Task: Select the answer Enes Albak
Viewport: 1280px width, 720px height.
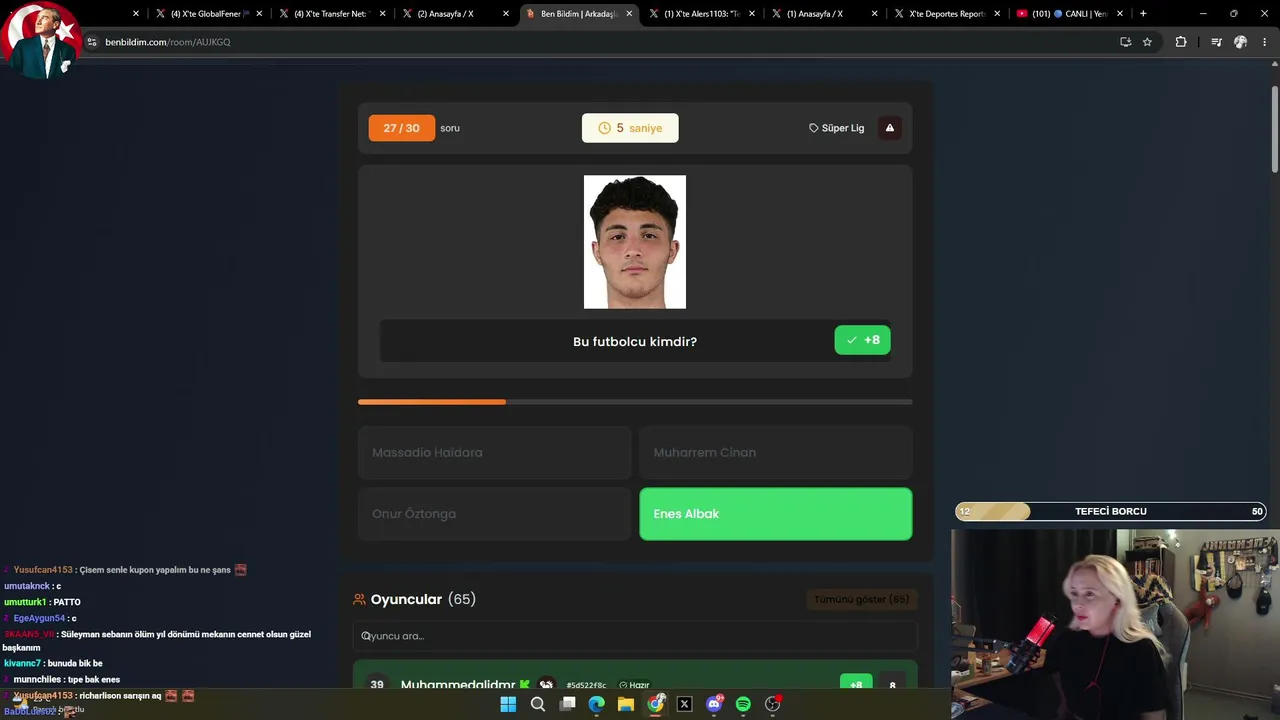Action: tap(776, 514)
